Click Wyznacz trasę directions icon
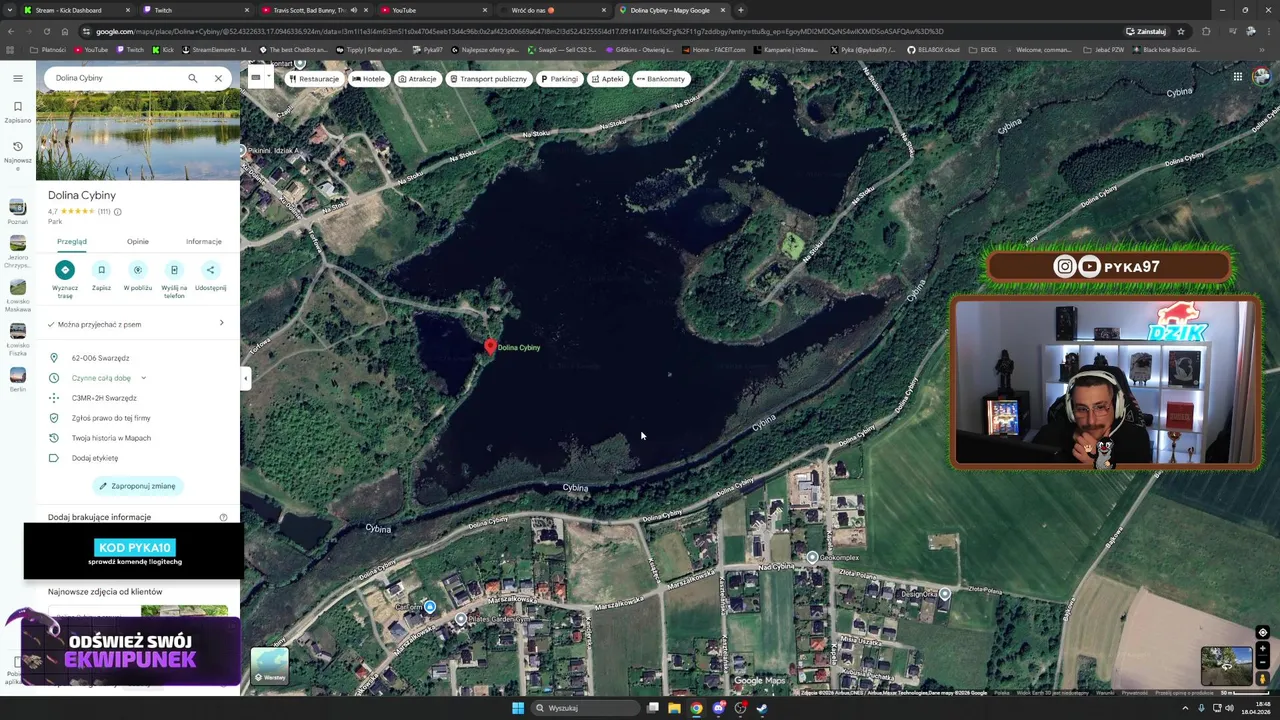 point(65,270)
